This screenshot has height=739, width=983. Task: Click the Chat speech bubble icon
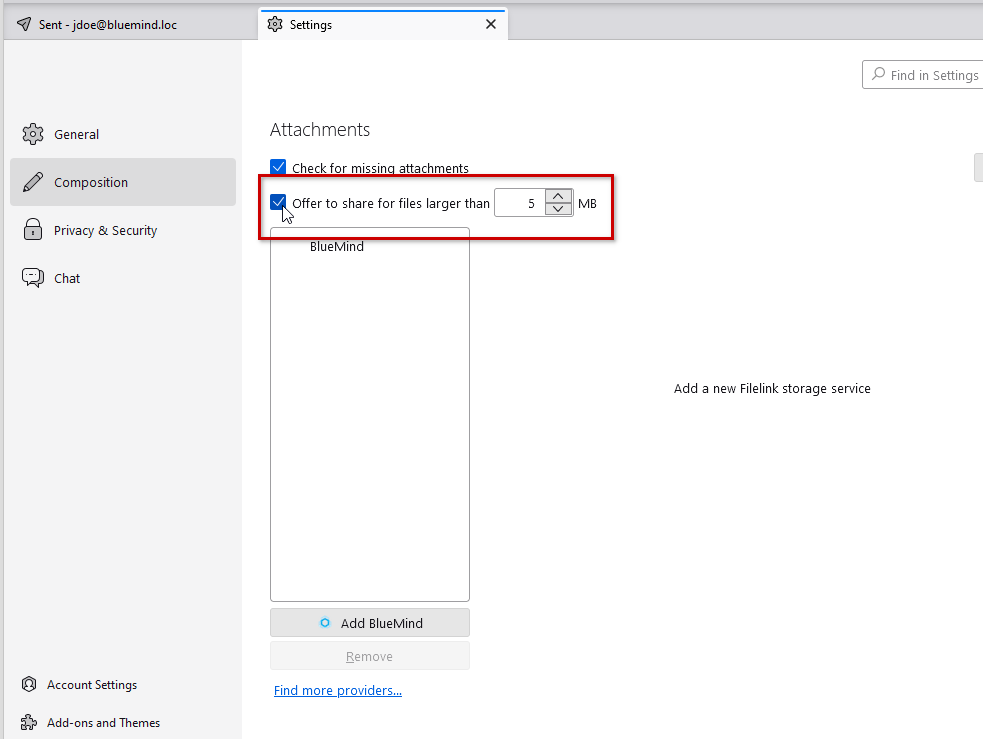pos(33,278)
